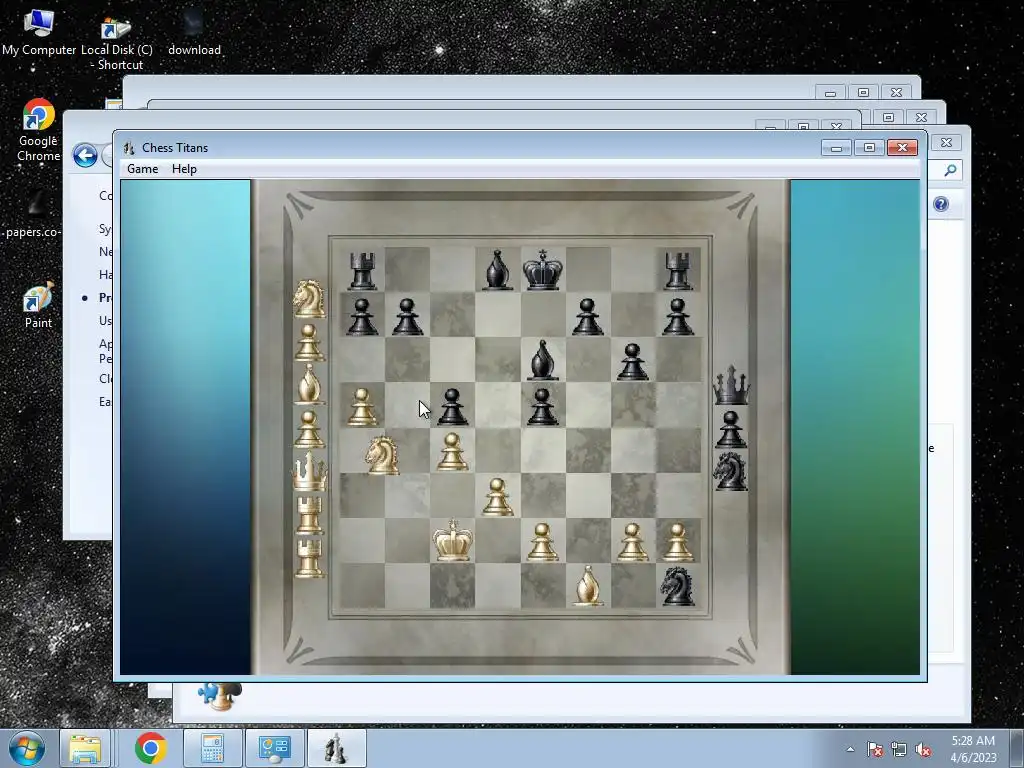The image size is (1024, 768).
Task: Switch to Chess Titans taskbar button
Action: click(x=336, y=748)
